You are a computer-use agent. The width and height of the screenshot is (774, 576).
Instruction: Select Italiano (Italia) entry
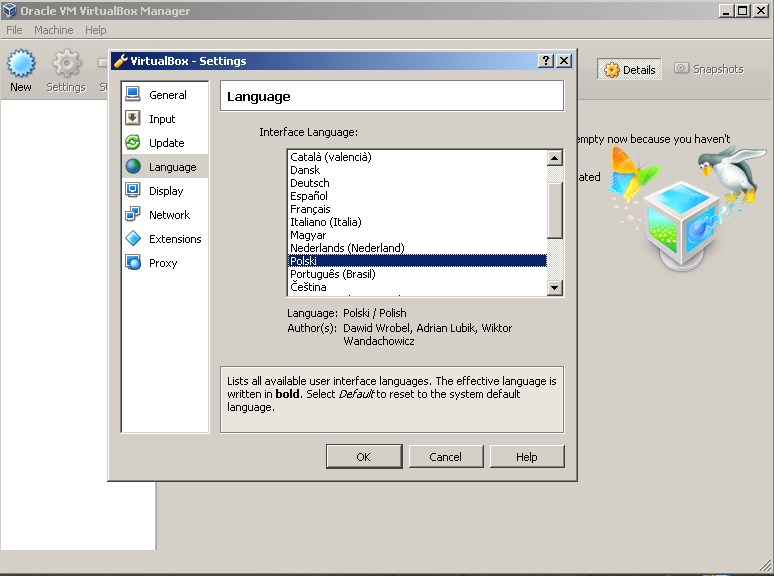(417, 222)
